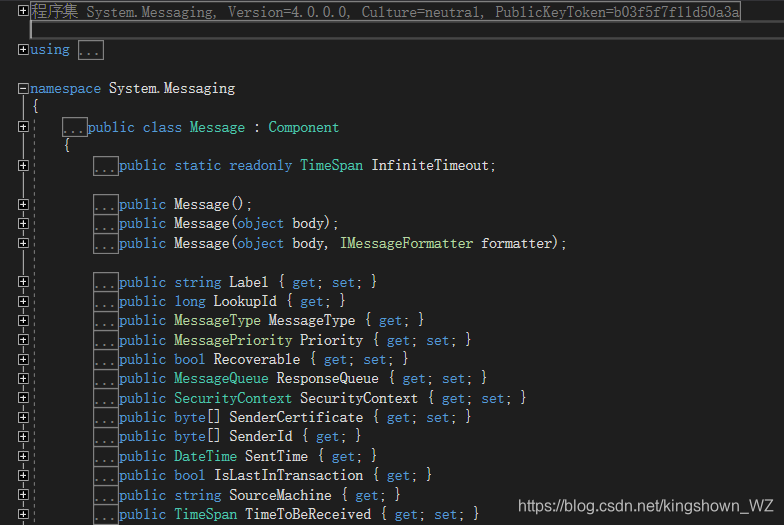Click the ResponseQueue property name
Image resolution: width=784 pixels, height=525 pixels.
328,378
